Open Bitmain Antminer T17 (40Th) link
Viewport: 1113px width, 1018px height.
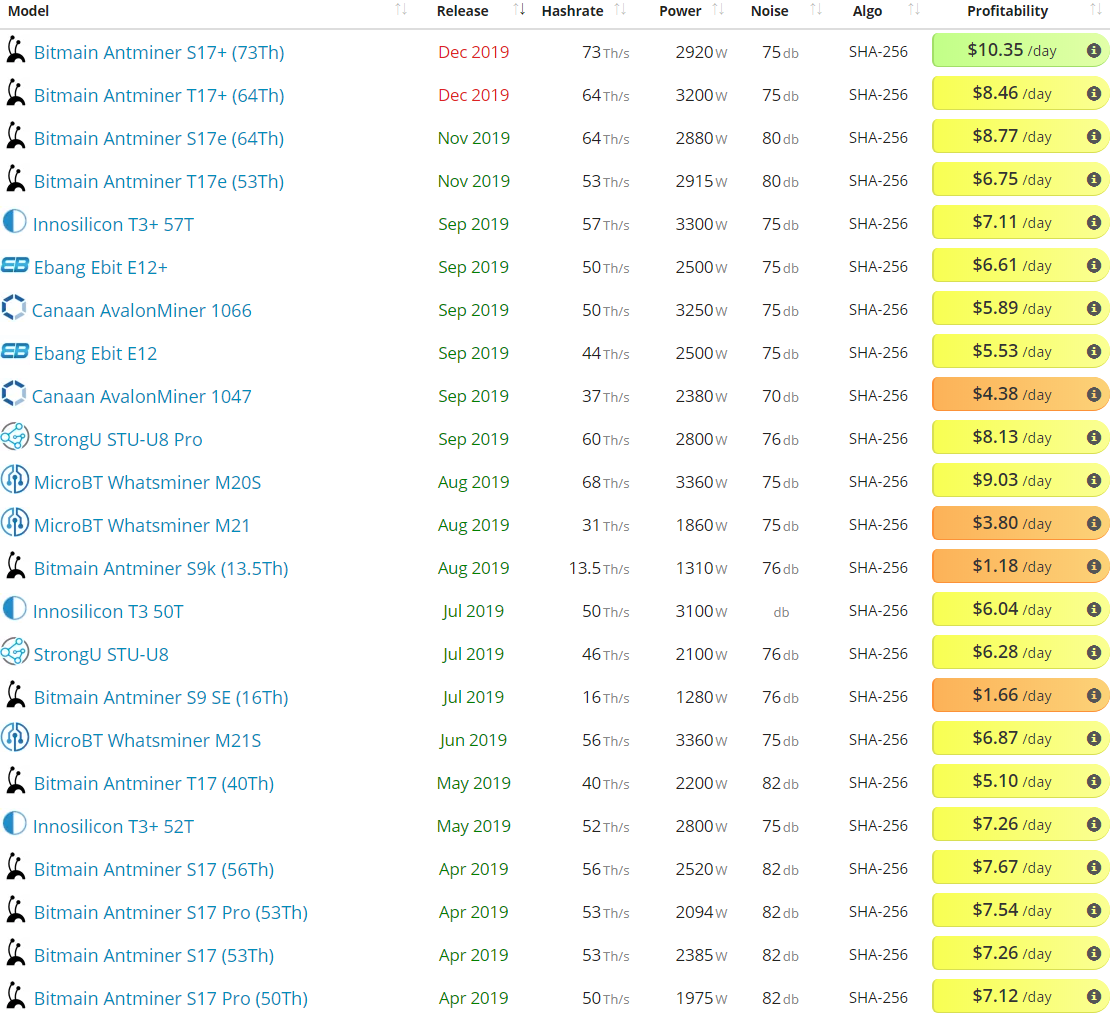pyautogui.click(x=153, y=783)
